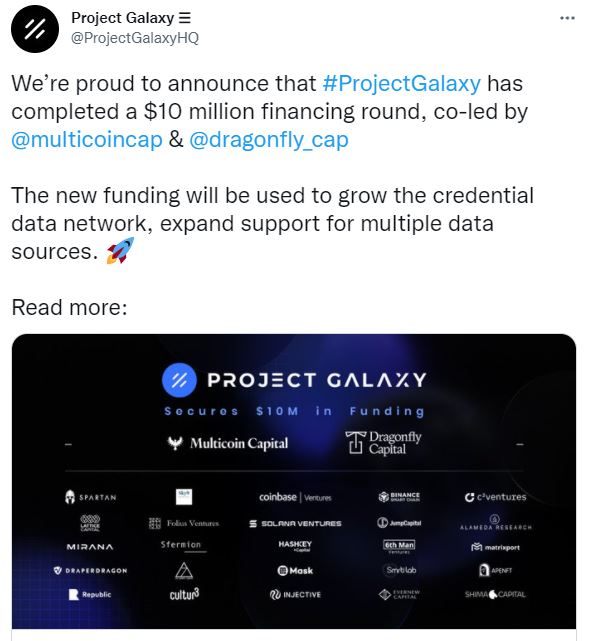Click the Multicoin Capital logo
The height and width of the screenshot is (641, 589).
point(228,443)
